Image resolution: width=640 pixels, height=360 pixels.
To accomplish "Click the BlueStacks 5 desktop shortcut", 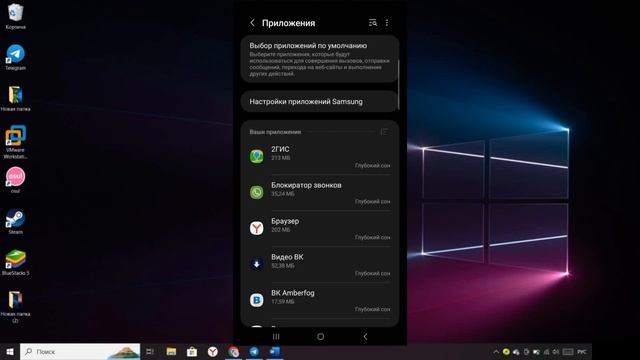I will point(16,262).
